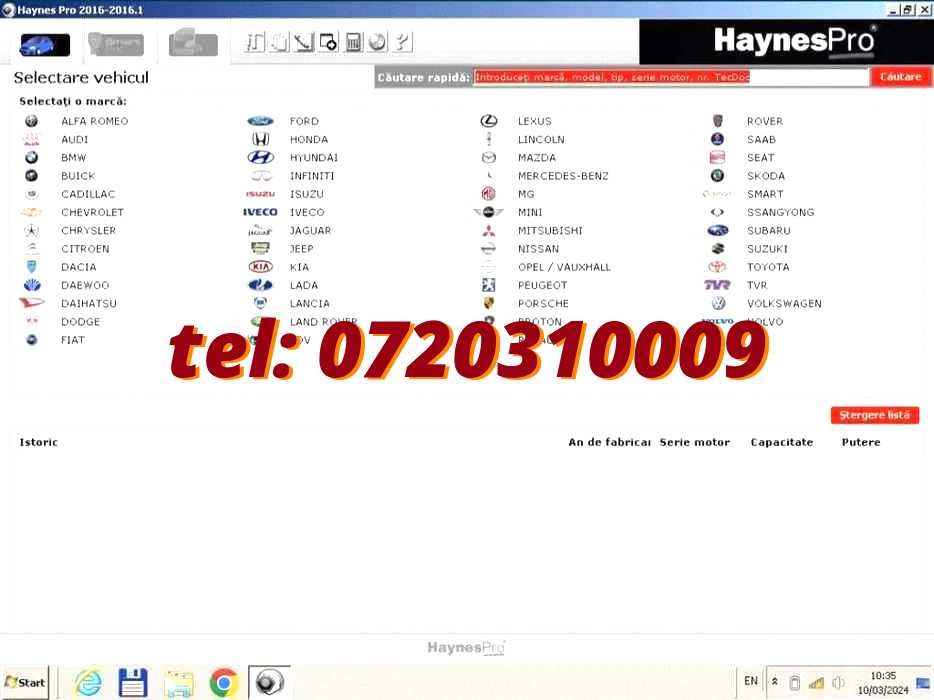Open the calculator toolbar icon

coord(353,42)
